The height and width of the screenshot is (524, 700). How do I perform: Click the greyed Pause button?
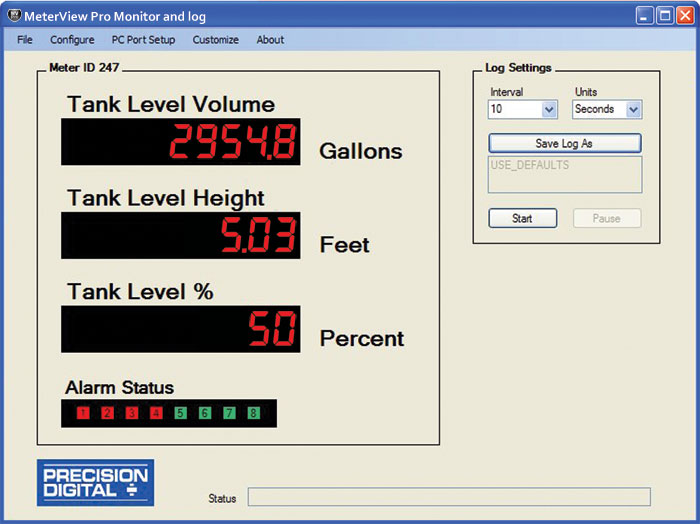click(607, 218)
